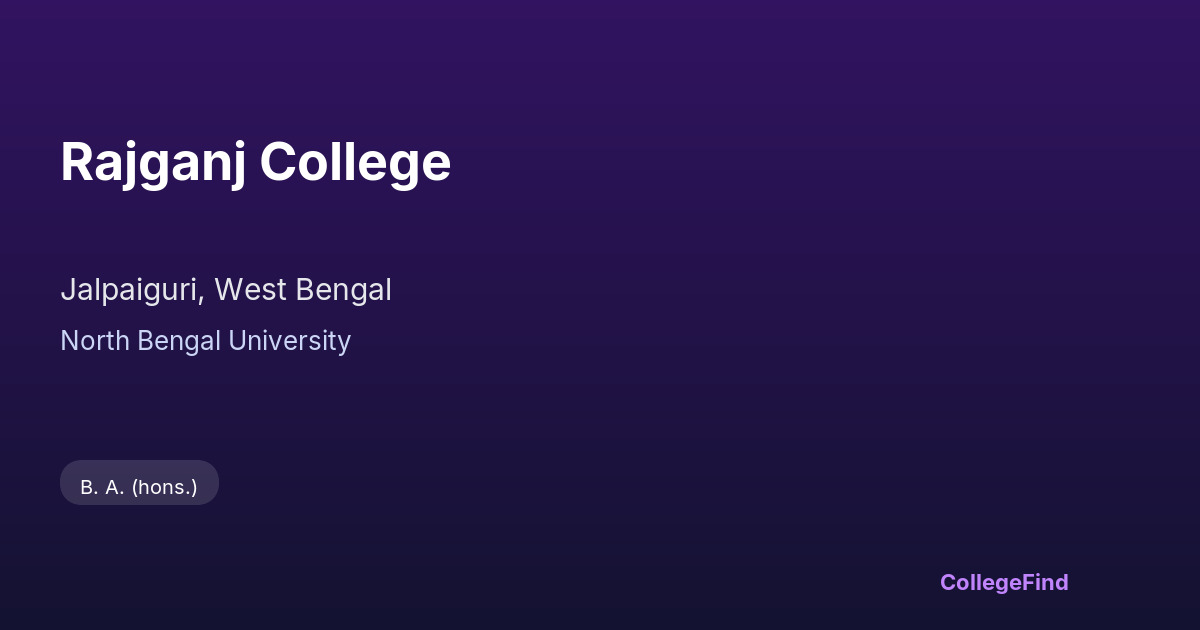1200x630 pixels.
Task: Click "(hons.)" inside the course pill
Action: coord(164,488)
